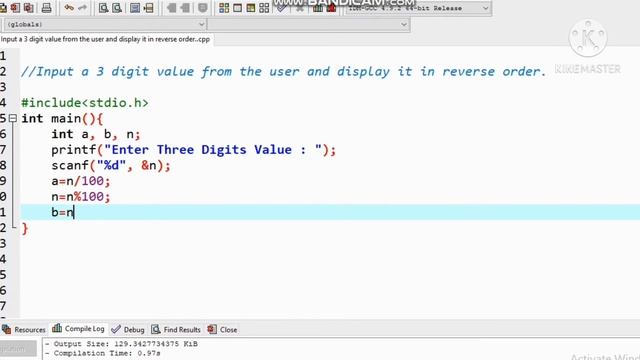Viewport: 640px width, 360px height.
Task: Click the 'int main(){' line
Action: pyautogui.click(x=62, y=119)
